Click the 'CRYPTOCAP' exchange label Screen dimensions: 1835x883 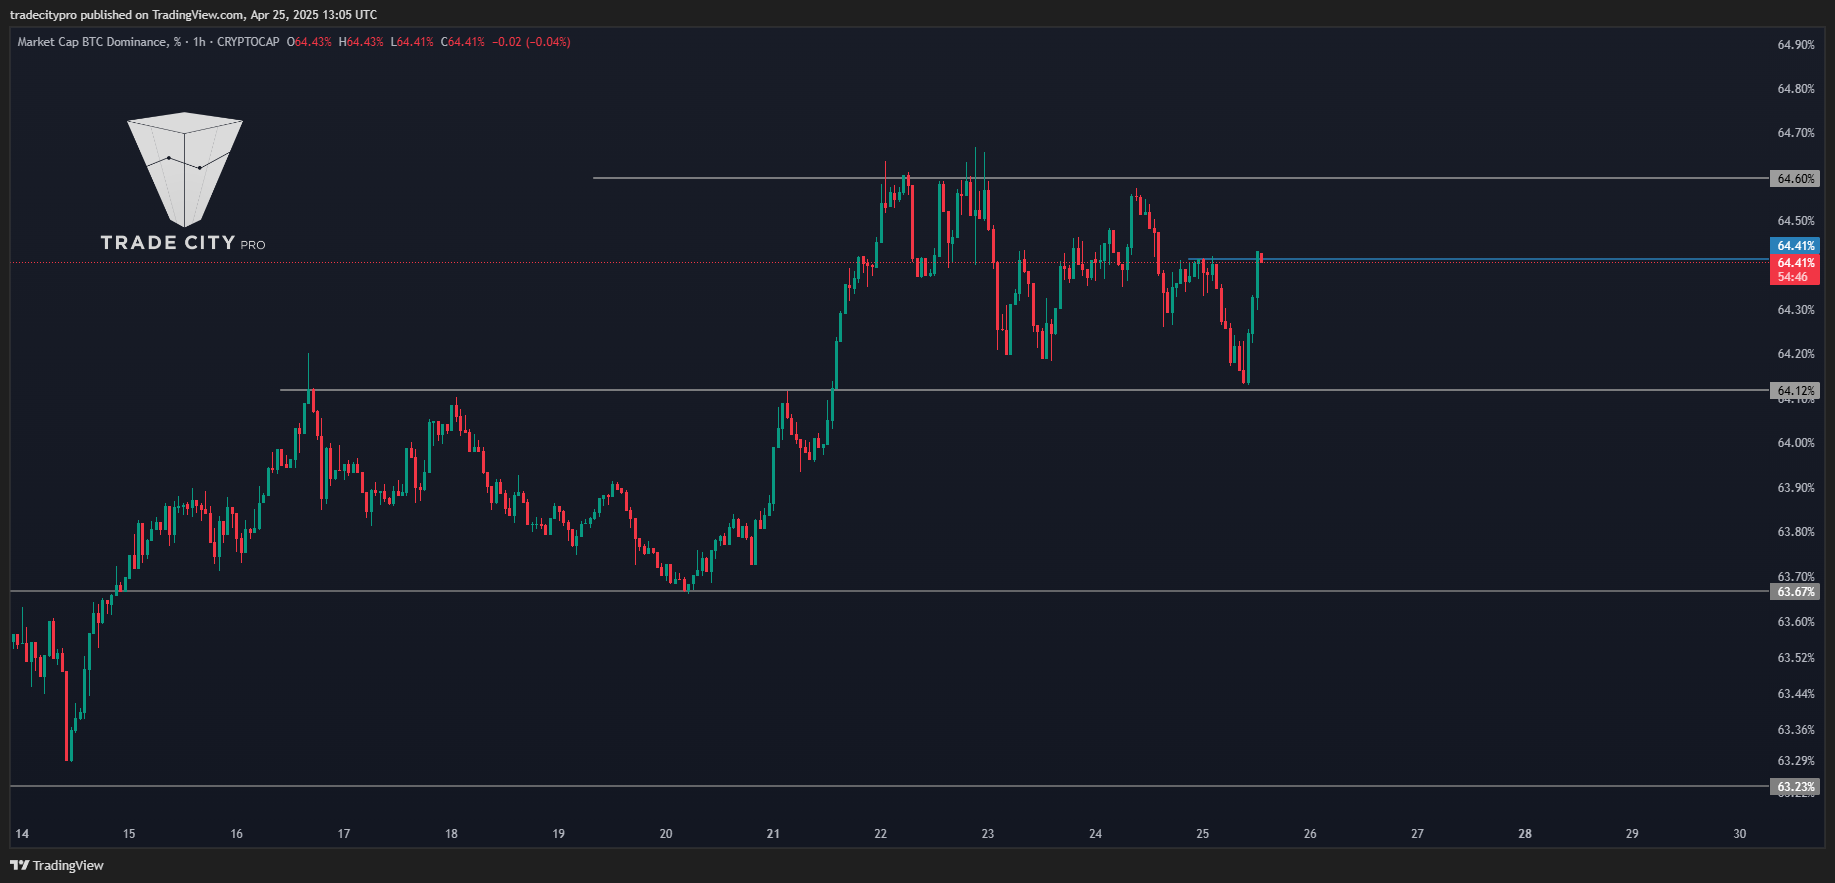pos(248,42)
